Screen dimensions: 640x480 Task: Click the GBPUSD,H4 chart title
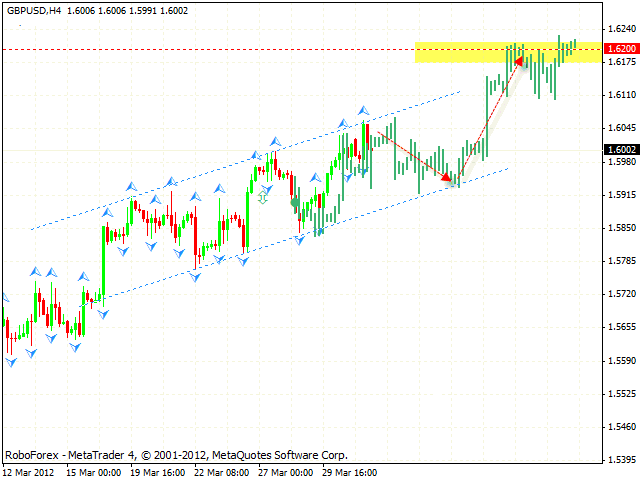(35, 8)
